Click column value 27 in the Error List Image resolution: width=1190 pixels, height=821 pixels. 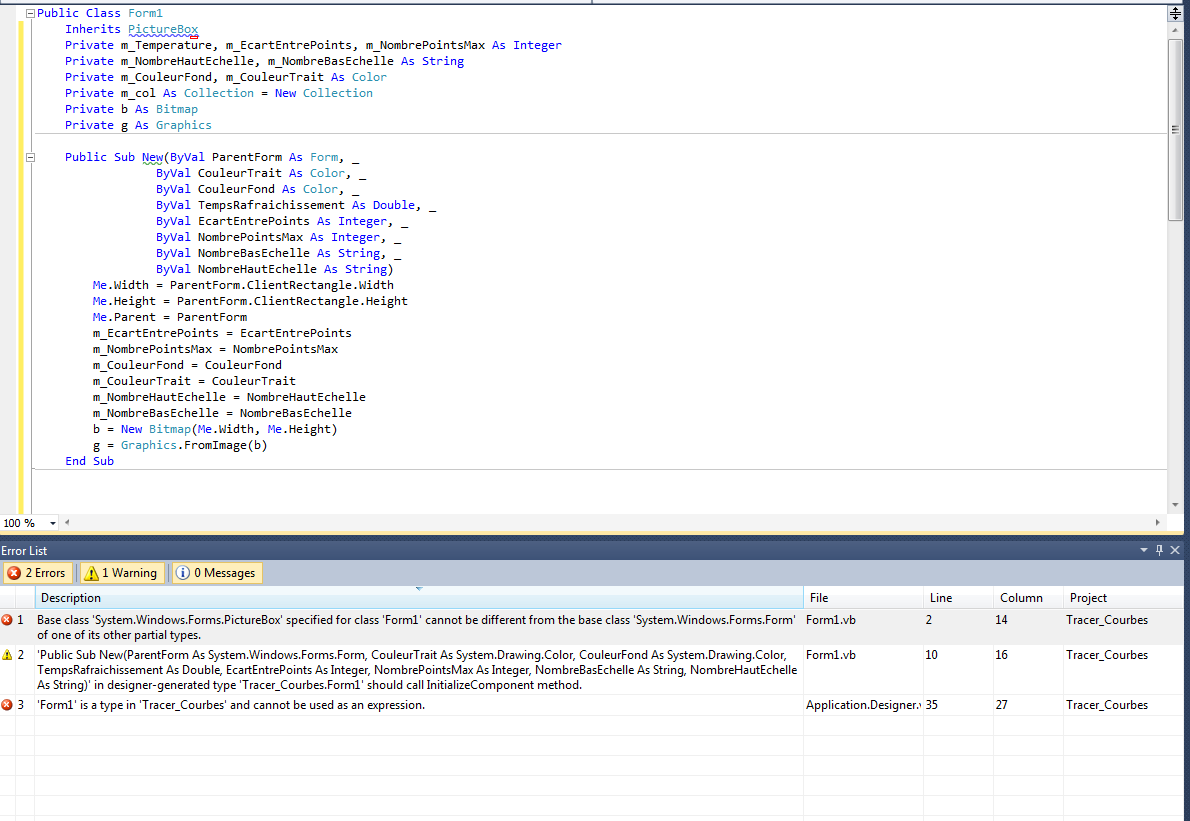[1001, 705]
